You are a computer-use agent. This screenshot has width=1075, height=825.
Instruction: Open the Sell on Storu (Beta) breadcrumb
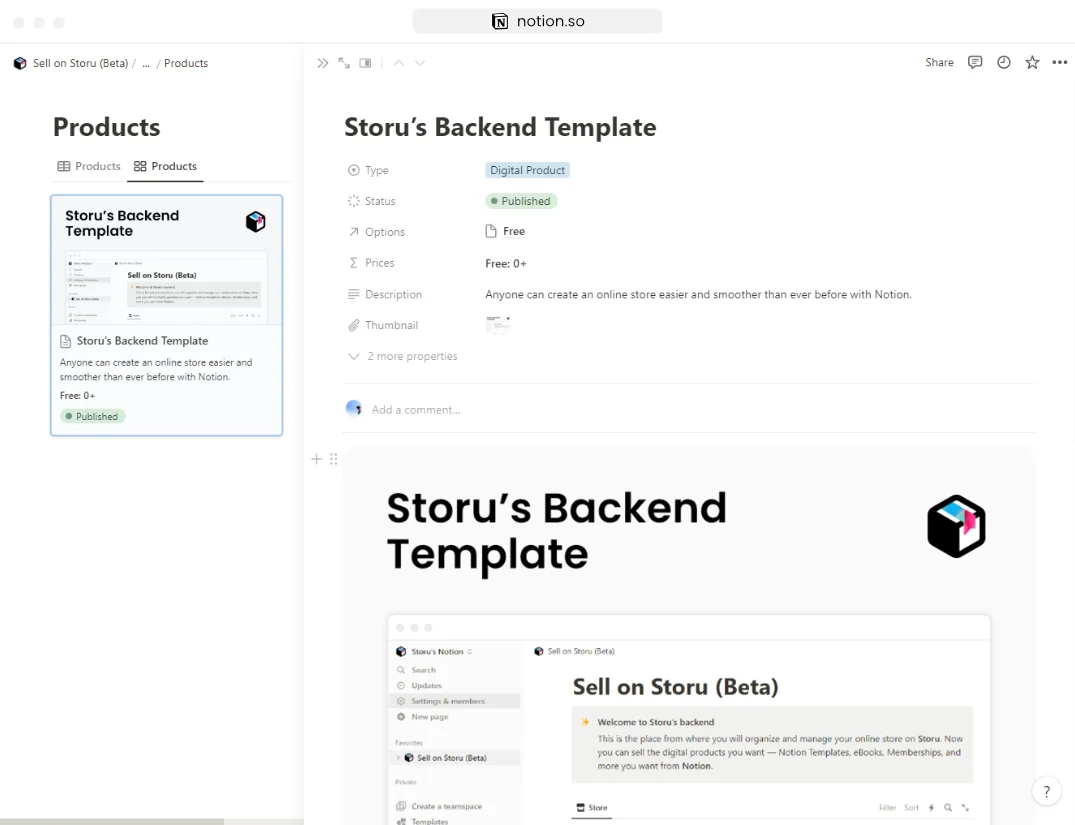tap(79, 63)
